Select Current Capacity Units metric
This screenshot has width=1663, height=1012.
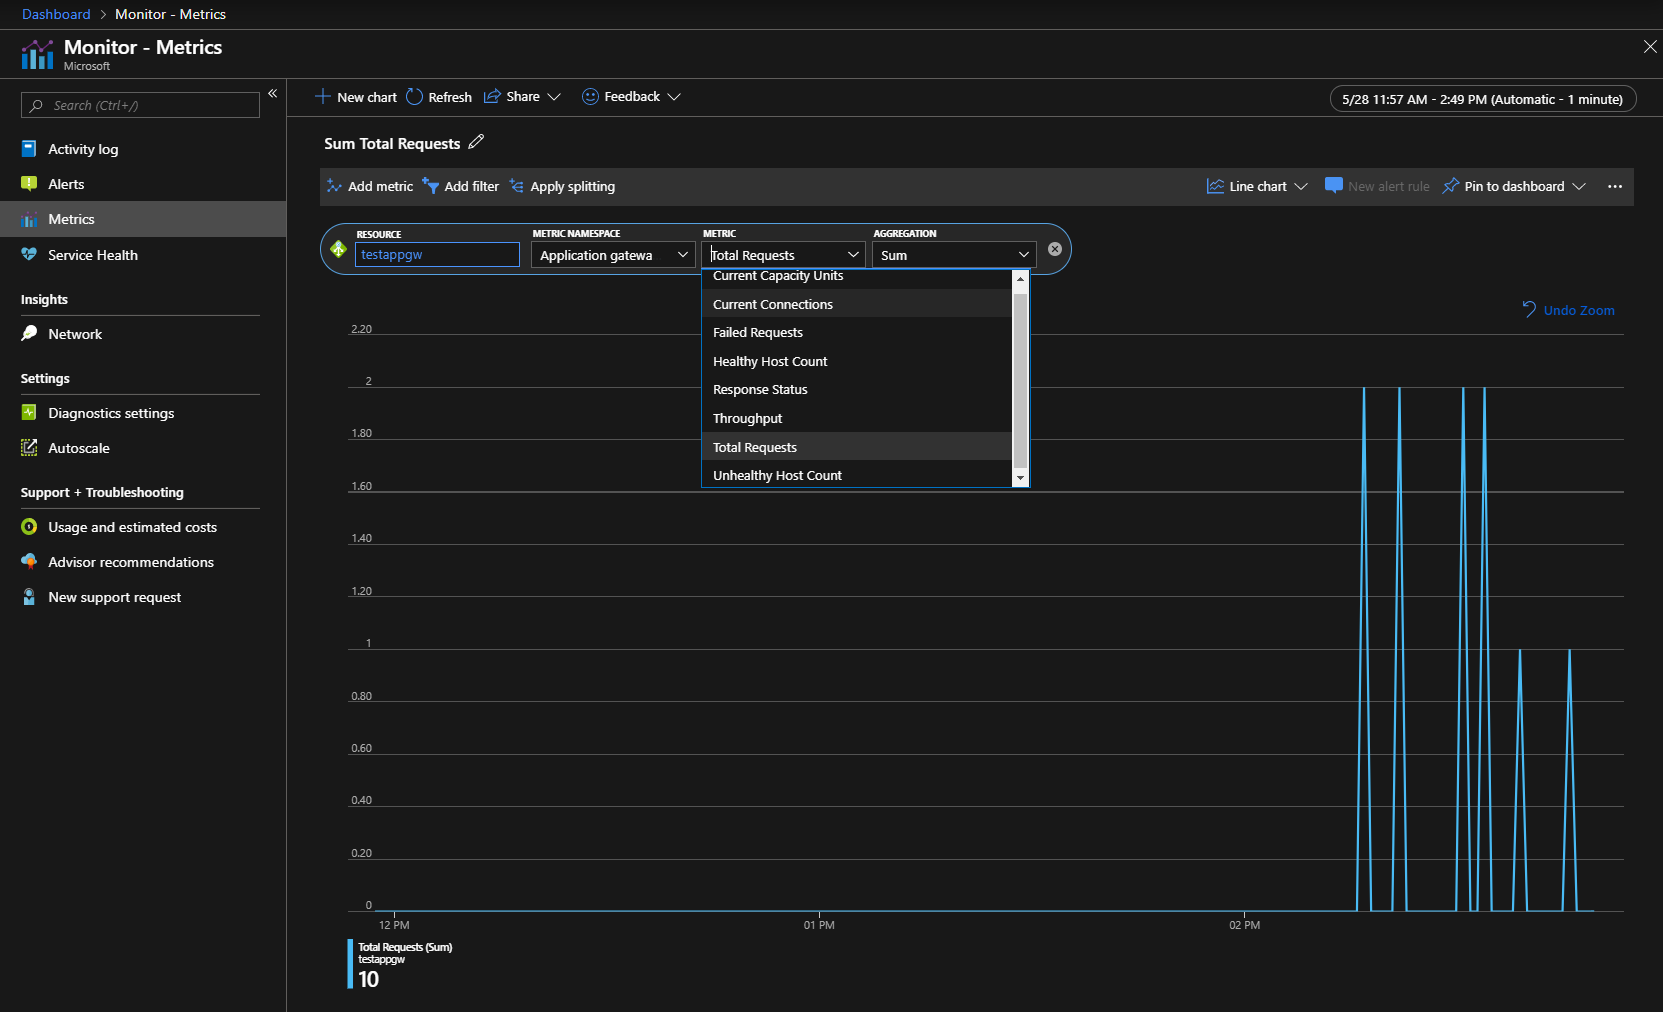coord(857,277)
